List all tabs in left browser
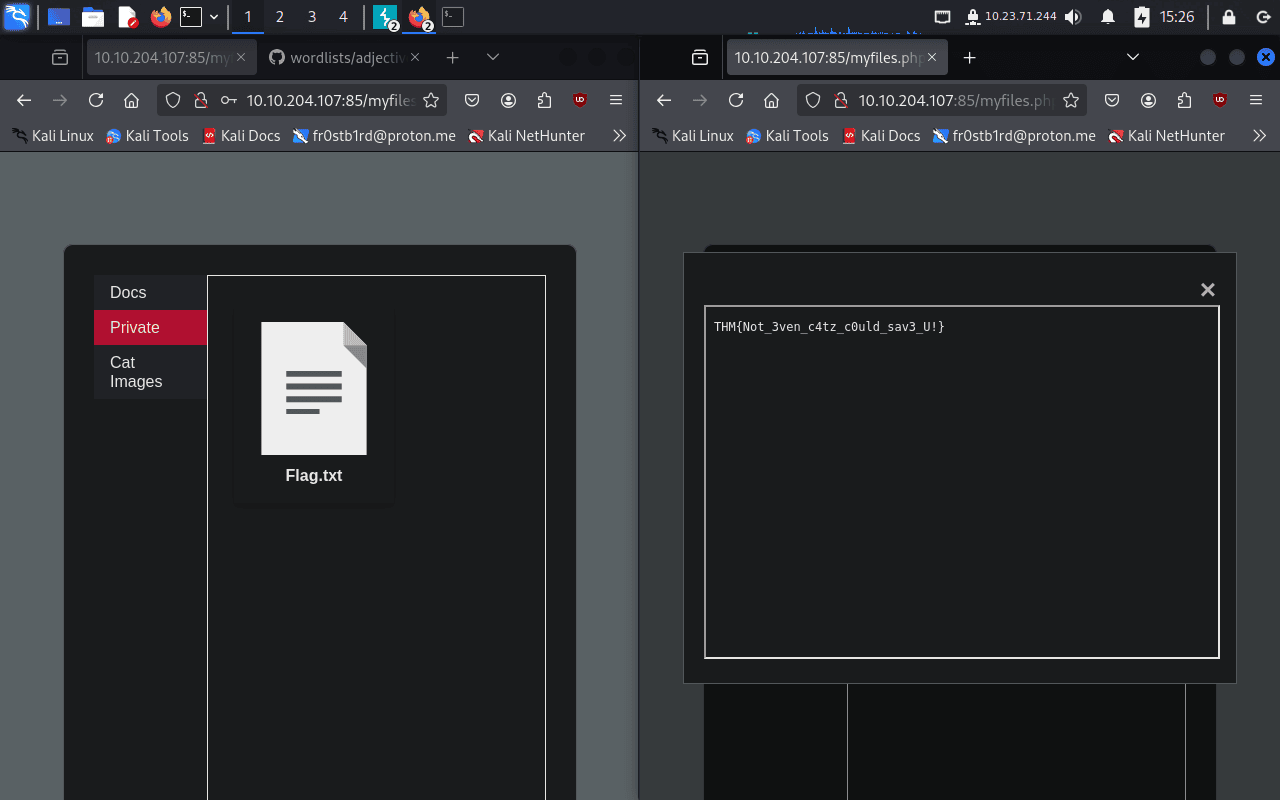1280x800 pixels. tap(492, 58)
